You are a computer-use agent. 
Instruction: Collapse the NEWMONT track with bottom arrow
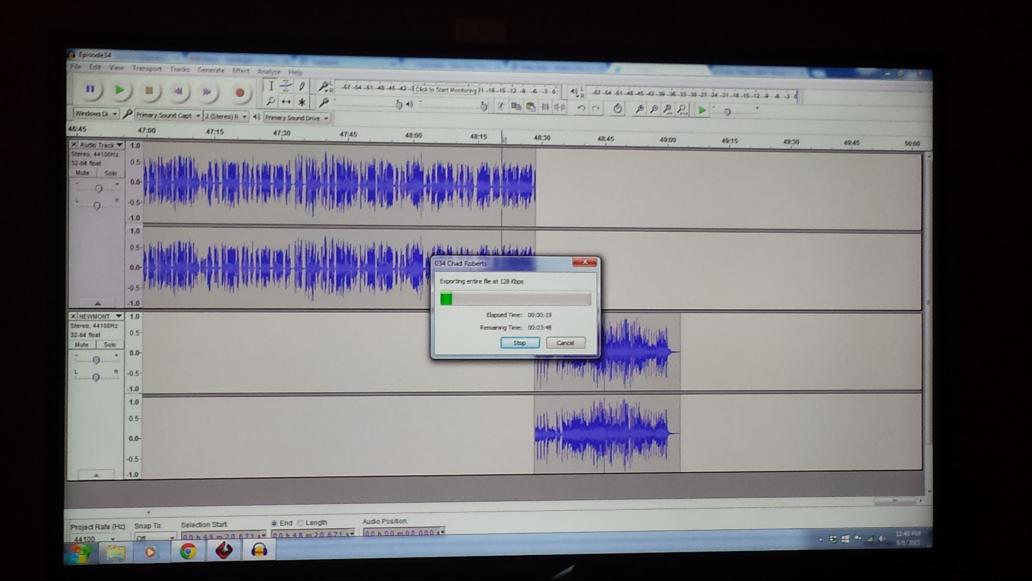(96, 474)
